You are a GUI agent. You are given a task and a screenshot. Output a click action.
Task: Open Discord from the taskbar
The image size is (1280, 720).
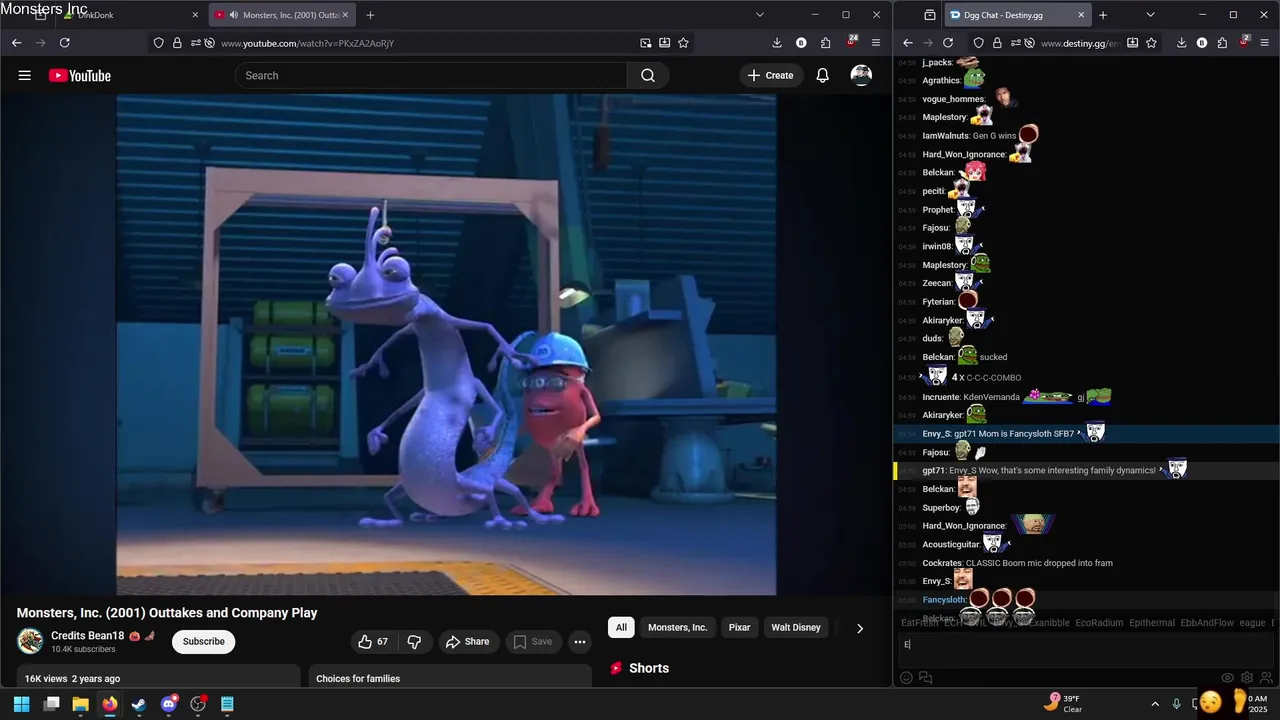(x=168, y=704)
